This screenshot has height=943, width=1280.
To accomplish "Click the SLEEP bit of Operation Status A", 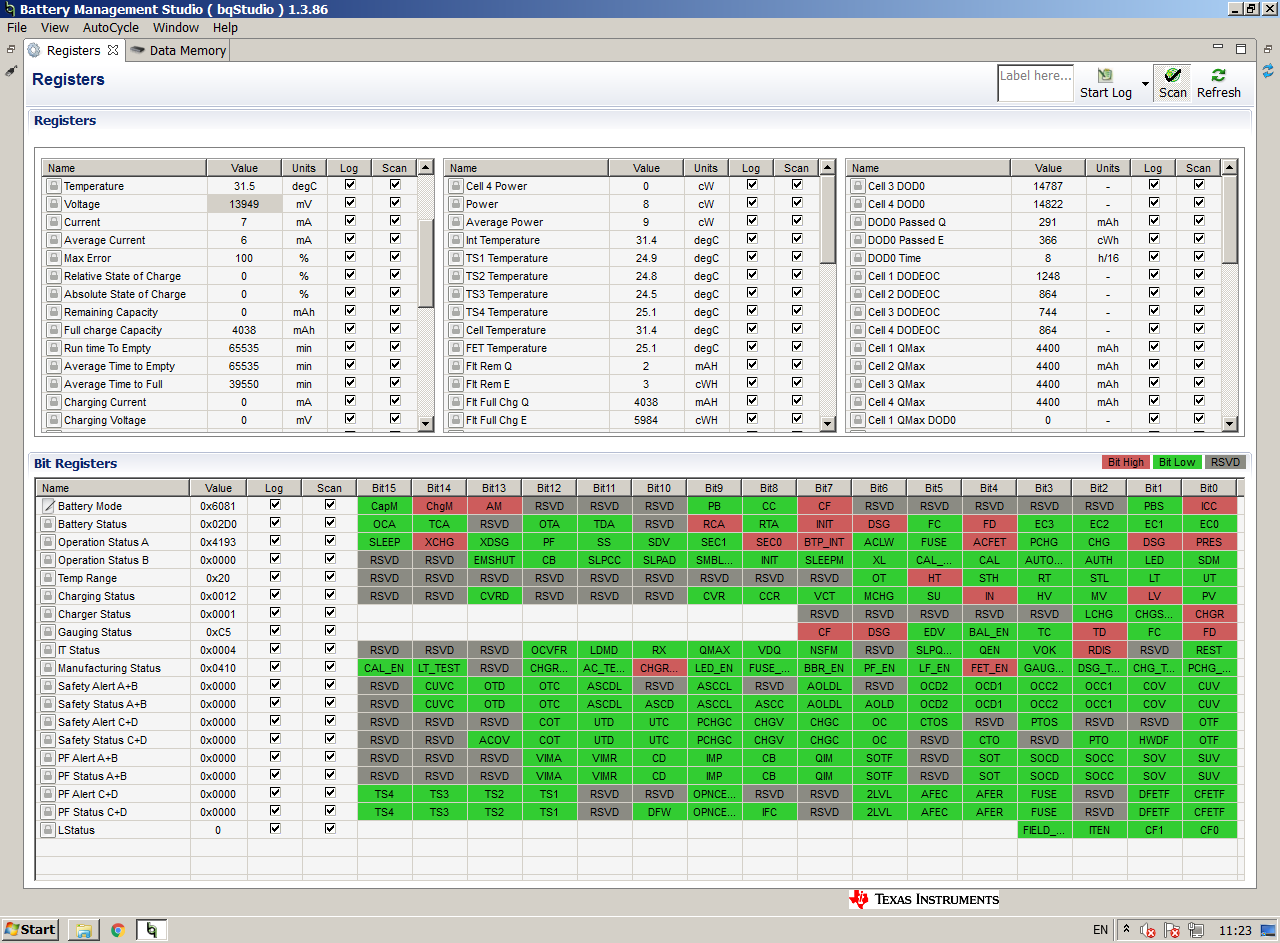I will pyautogui.click(x=384, y=542).
